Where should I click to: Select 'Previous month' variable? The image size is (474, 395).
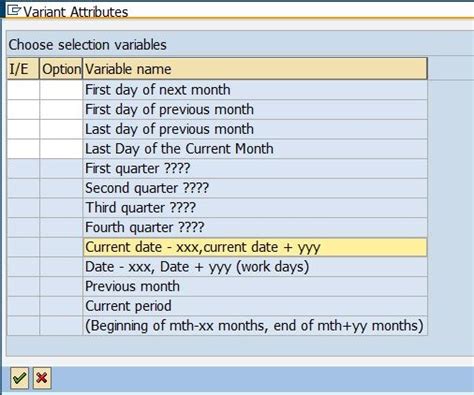click(255, 286)
